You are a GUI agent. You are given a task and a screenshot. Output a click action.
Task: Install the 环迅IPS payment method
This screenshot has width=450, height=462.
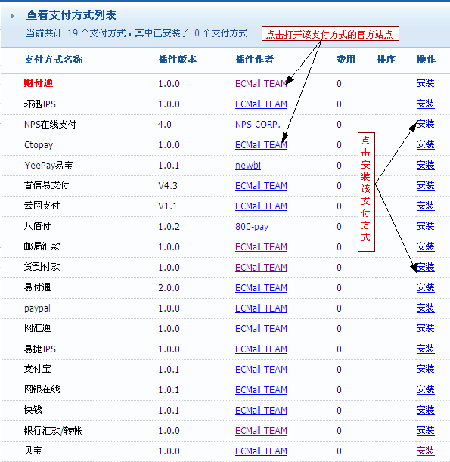coord(425,104)
